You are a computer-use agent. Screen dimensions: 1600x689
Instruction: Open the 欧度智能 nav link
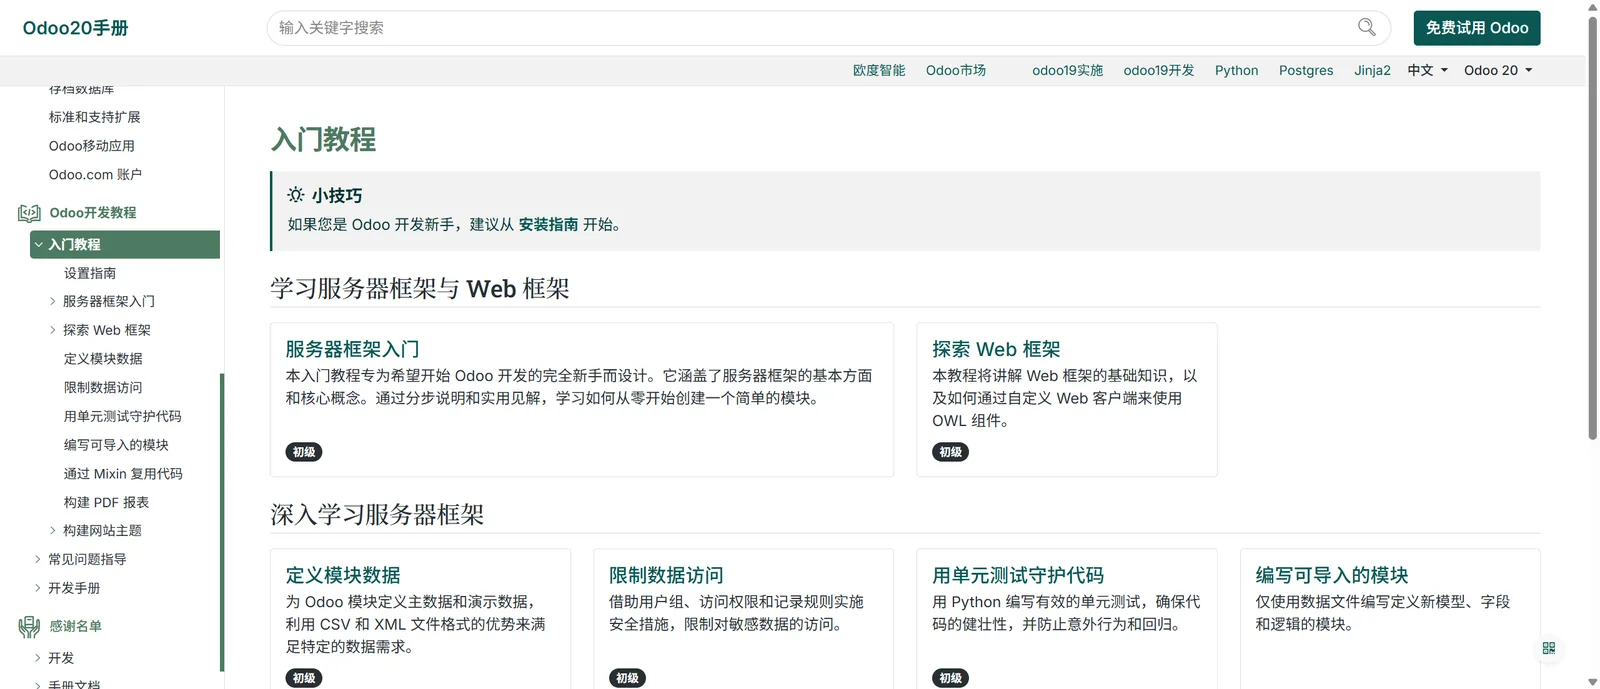point(879,70)
